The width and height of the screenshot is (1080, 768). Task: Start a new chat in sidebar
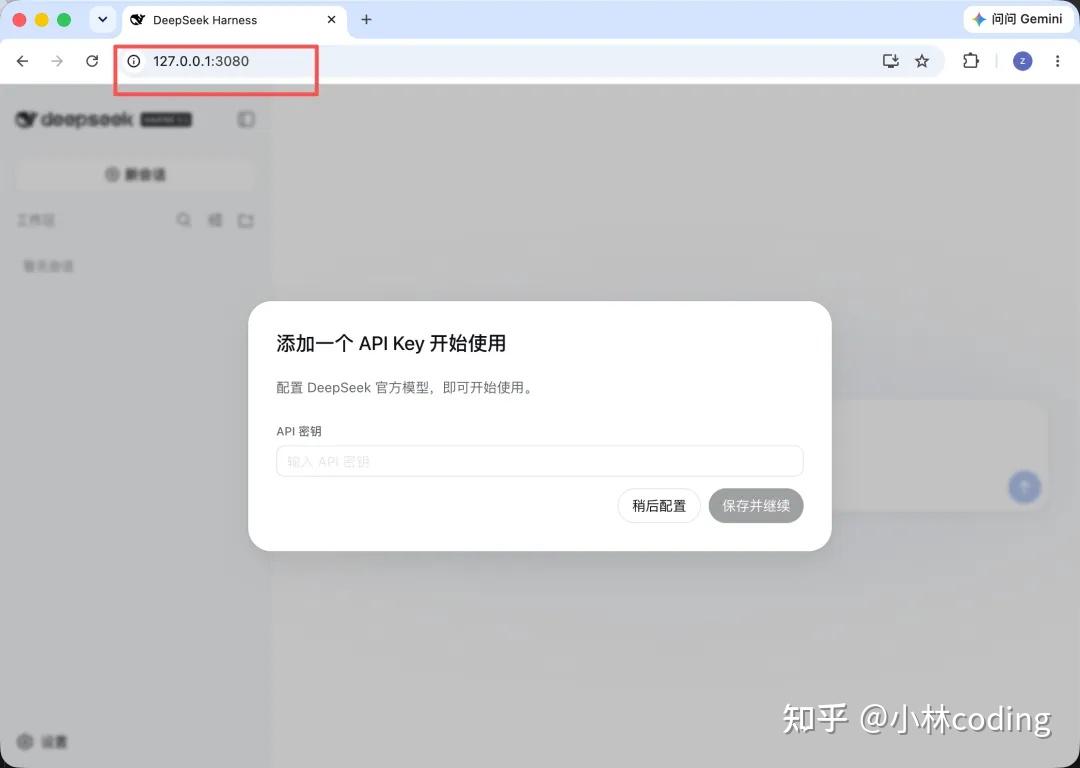(x=135, y=174)
